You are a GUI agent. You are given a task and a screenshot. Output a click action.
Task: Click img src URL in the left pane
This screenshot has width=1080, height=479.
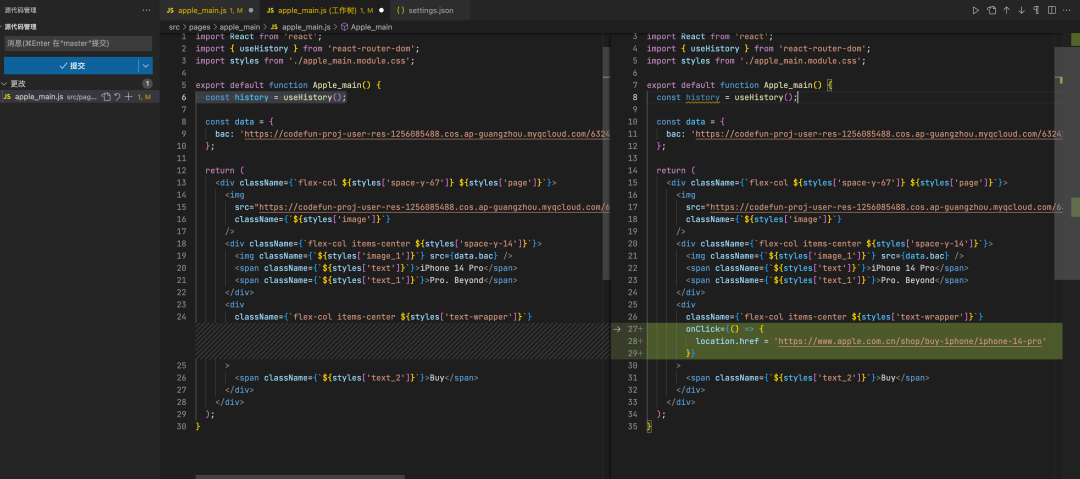point(434,207)
